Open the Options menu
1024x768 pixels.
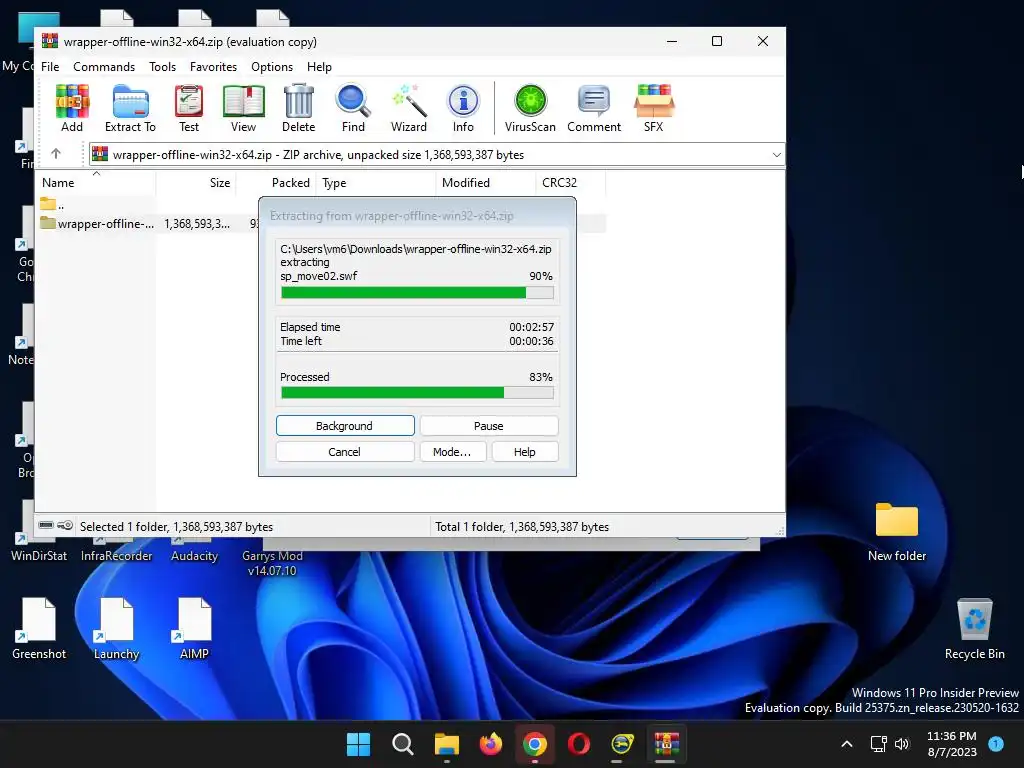pos(272,67)
